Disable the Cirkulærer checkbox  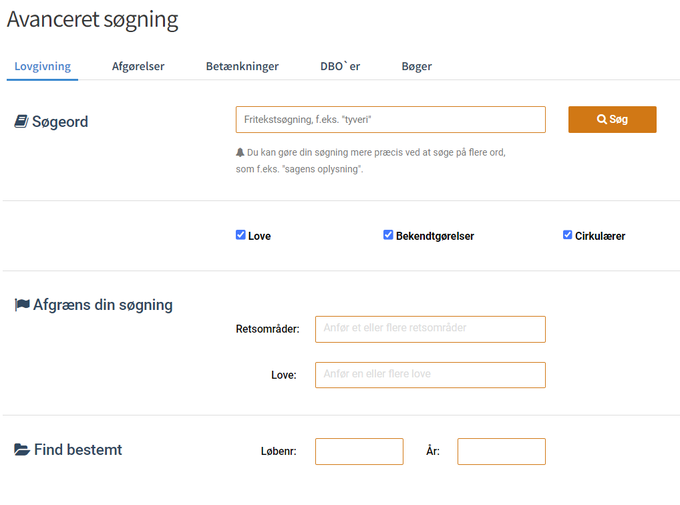click(568, 235)
